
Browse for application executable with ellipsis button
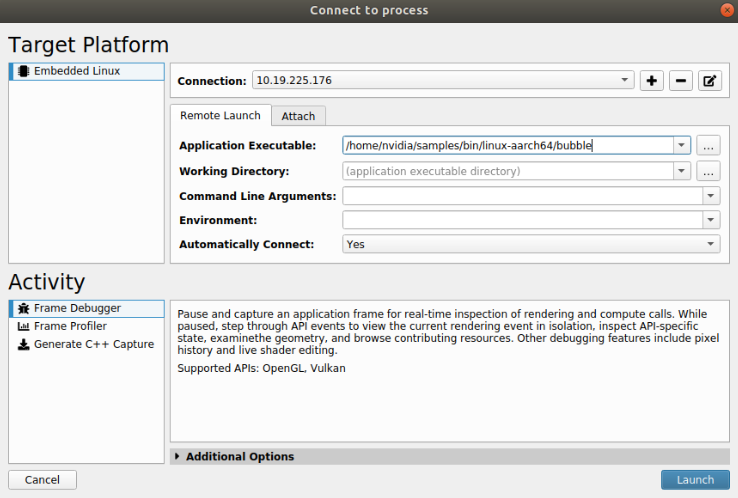click(708, 146)
